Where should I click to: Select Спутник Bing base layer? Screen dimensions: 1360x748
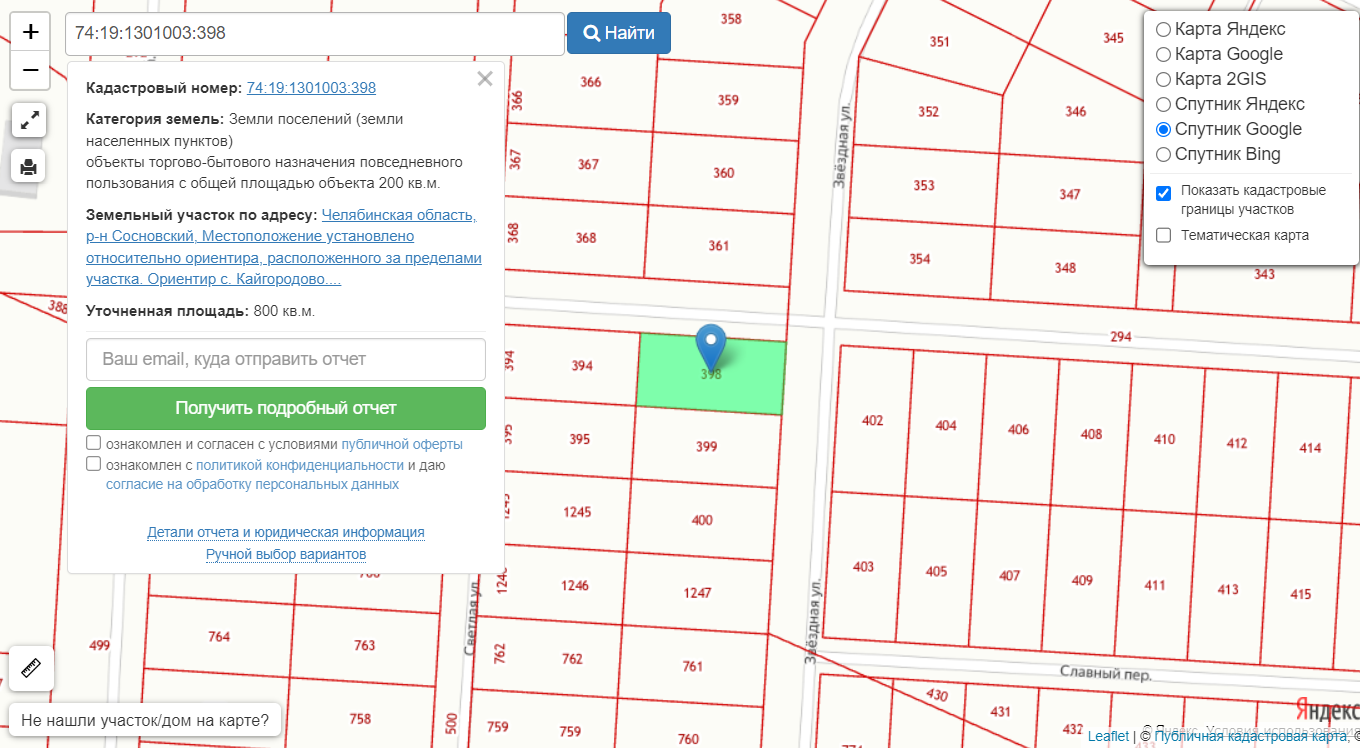click(1163, 154)
